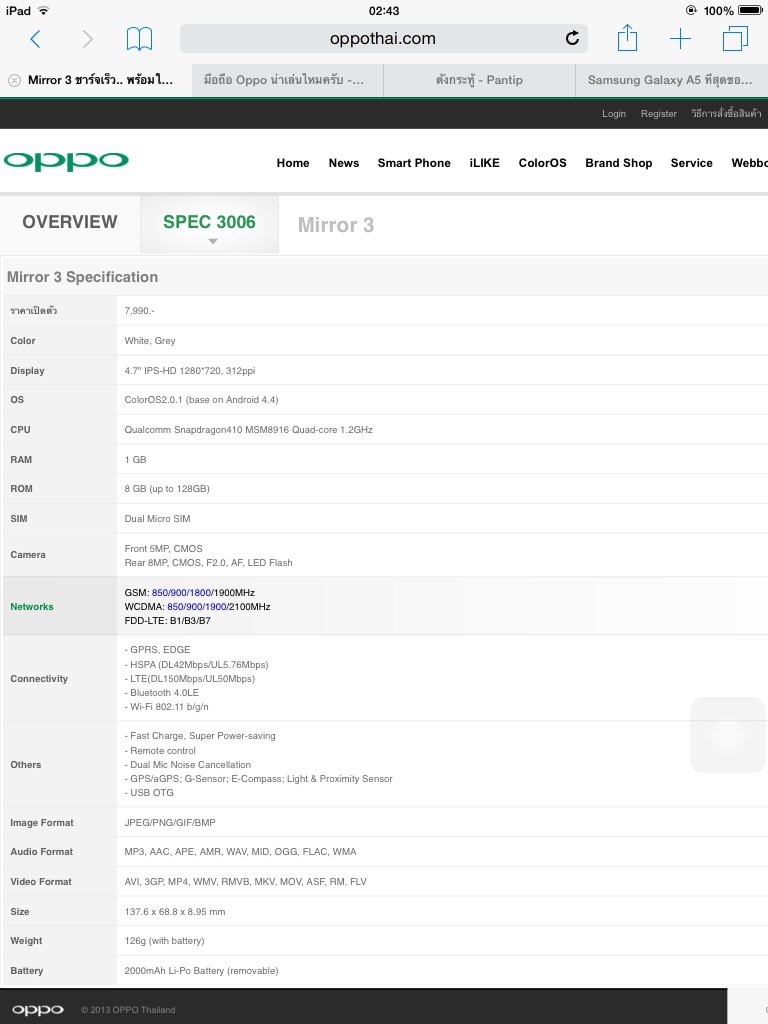The width and height of the screenshot is (768, 1024).
Task: Switch to Samsung Galaxy A5 tab
Action: click(671, 80)
